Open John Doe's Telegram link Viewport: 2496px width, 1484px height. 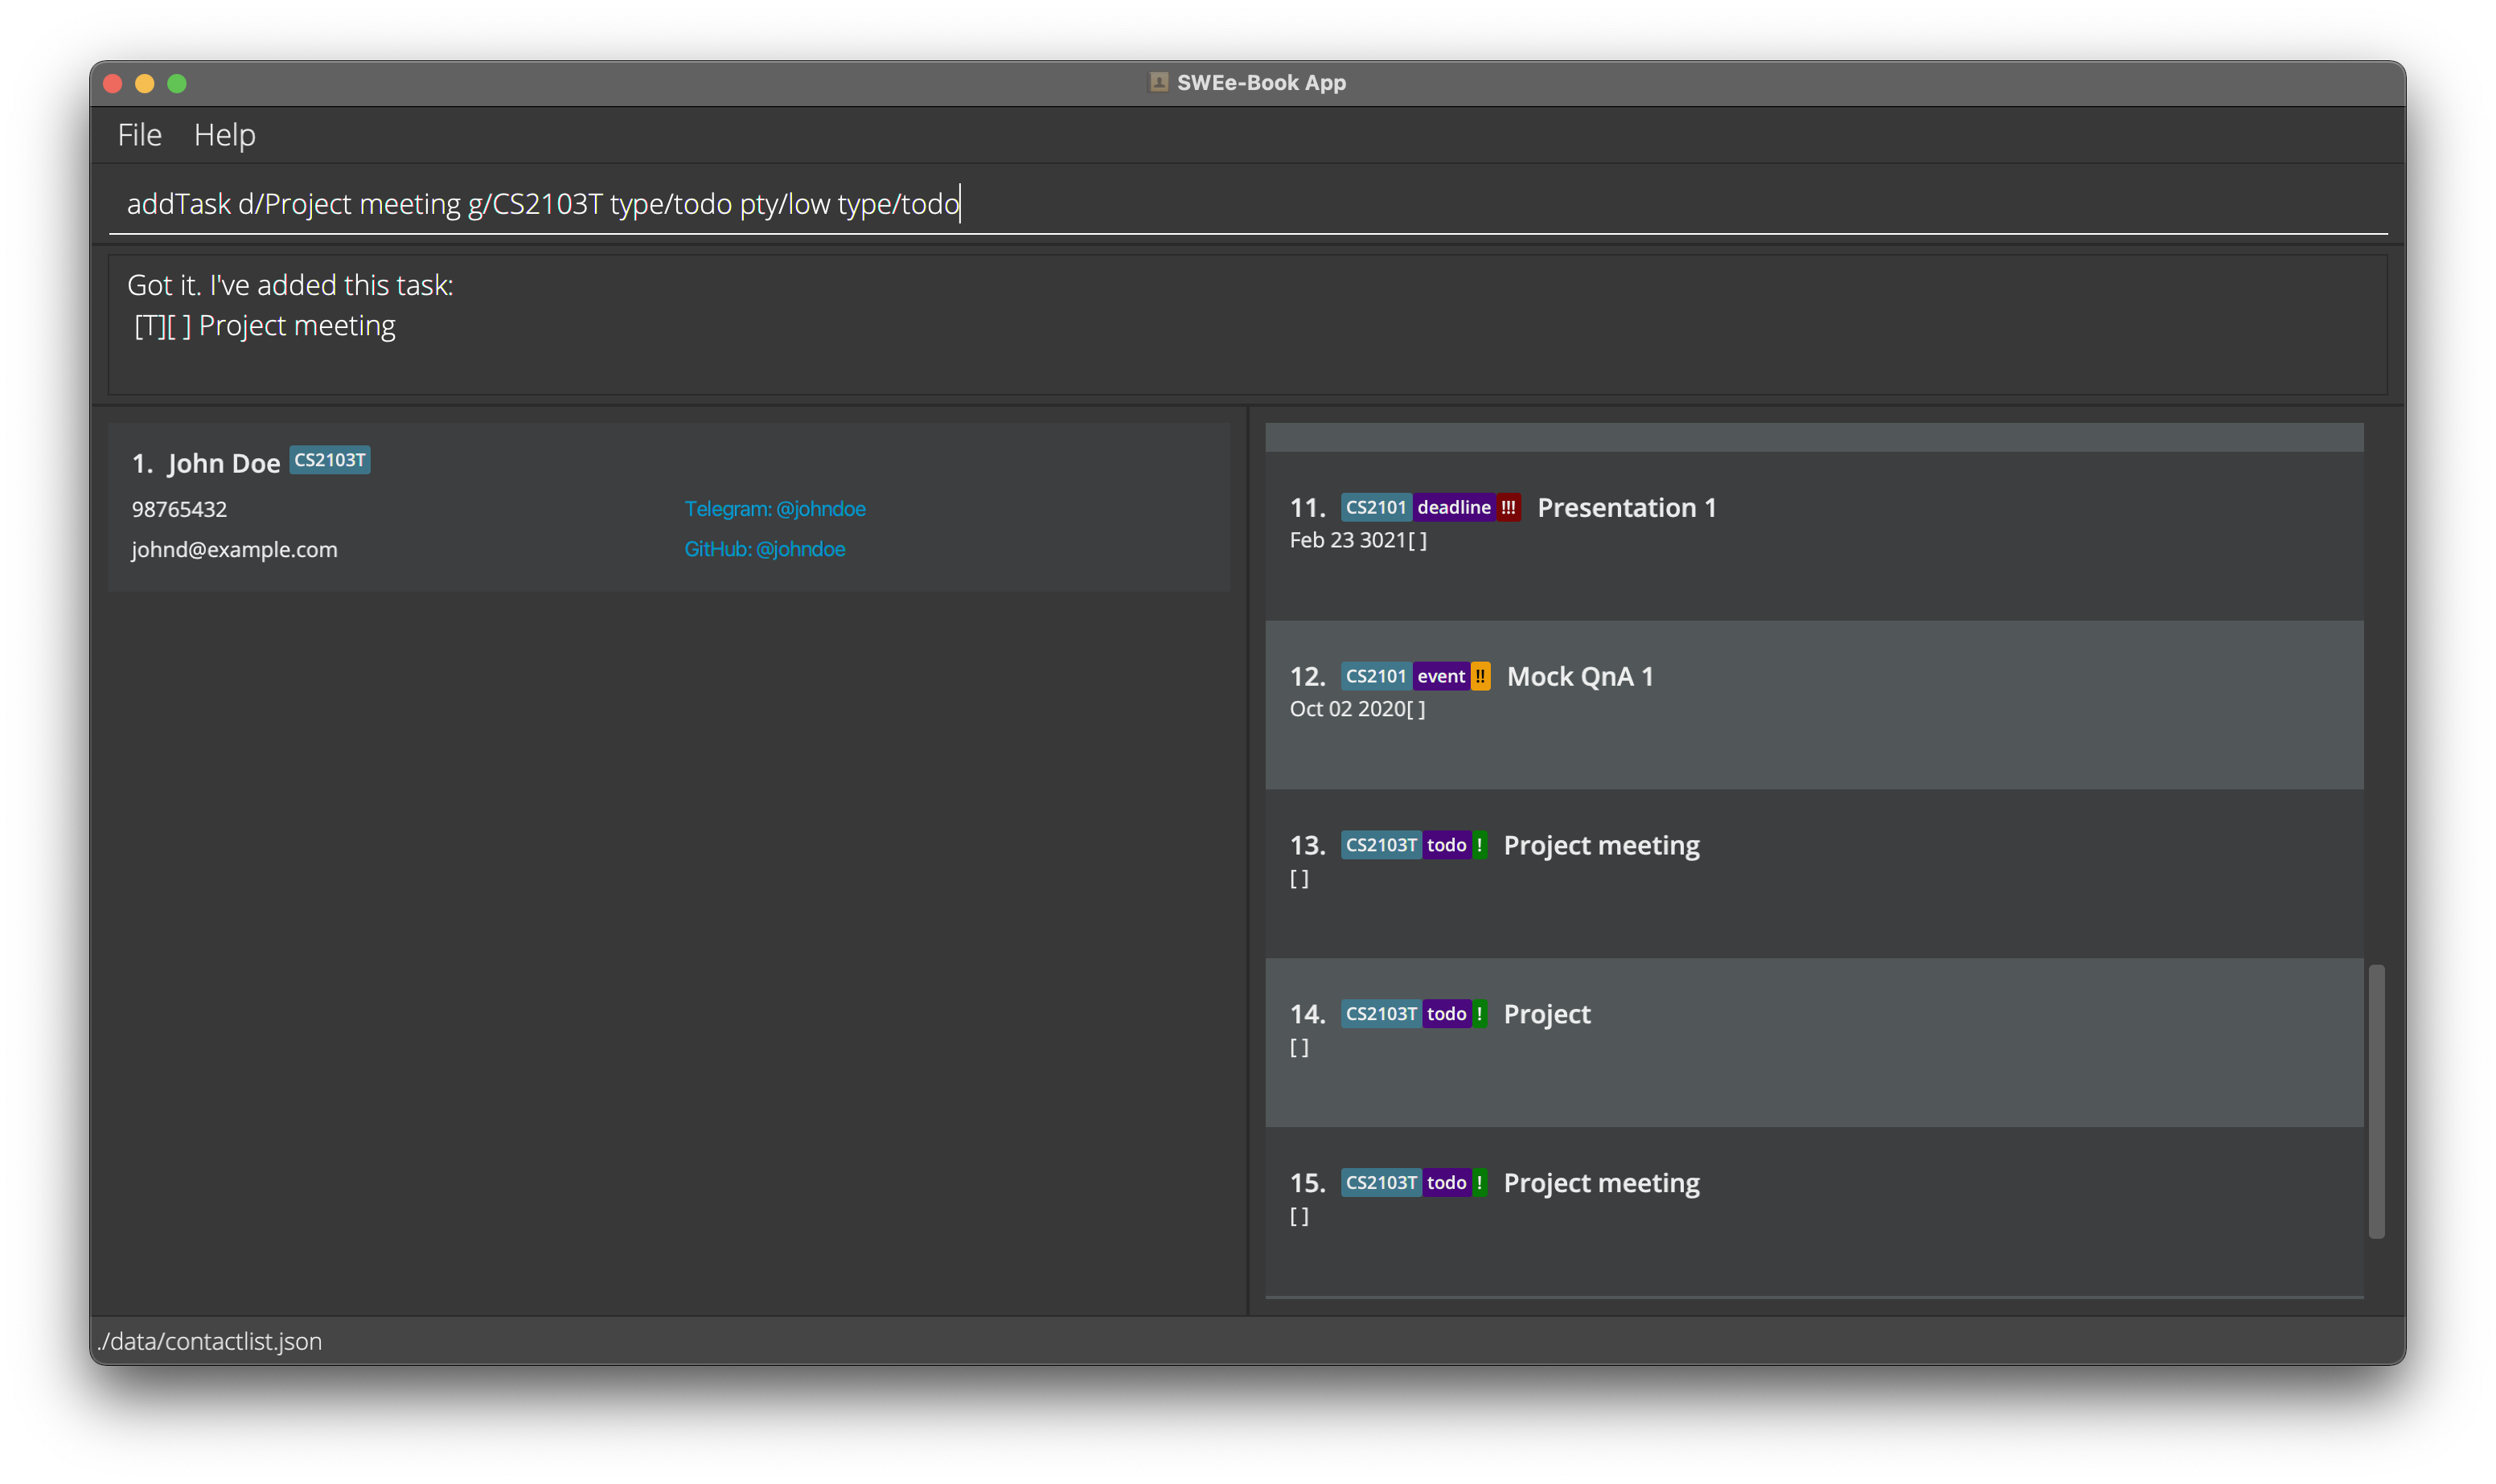(774, 509)
